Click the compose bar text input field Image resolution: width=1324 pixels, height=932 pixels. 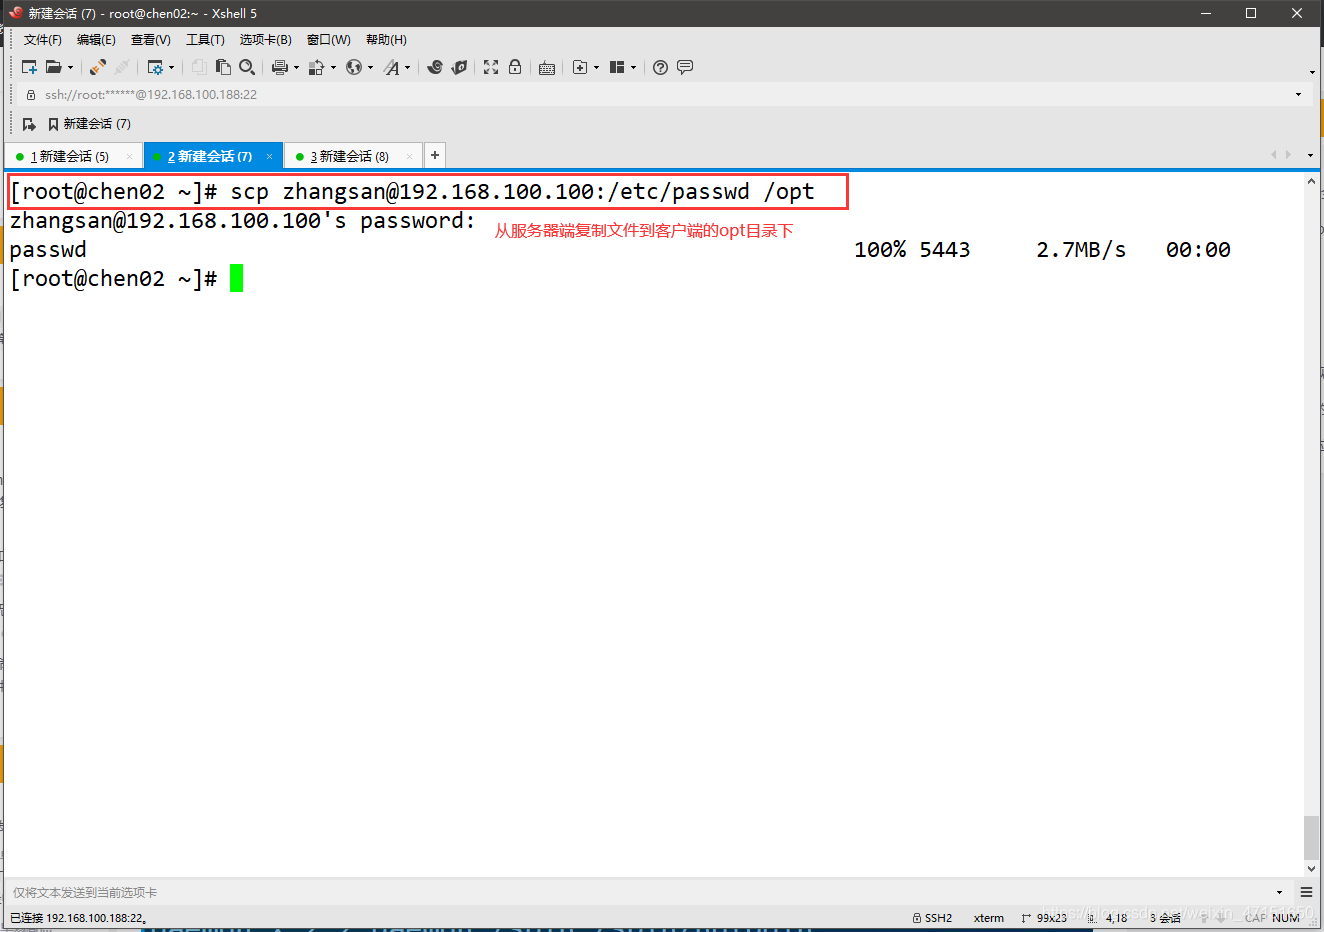coord(638,892)
